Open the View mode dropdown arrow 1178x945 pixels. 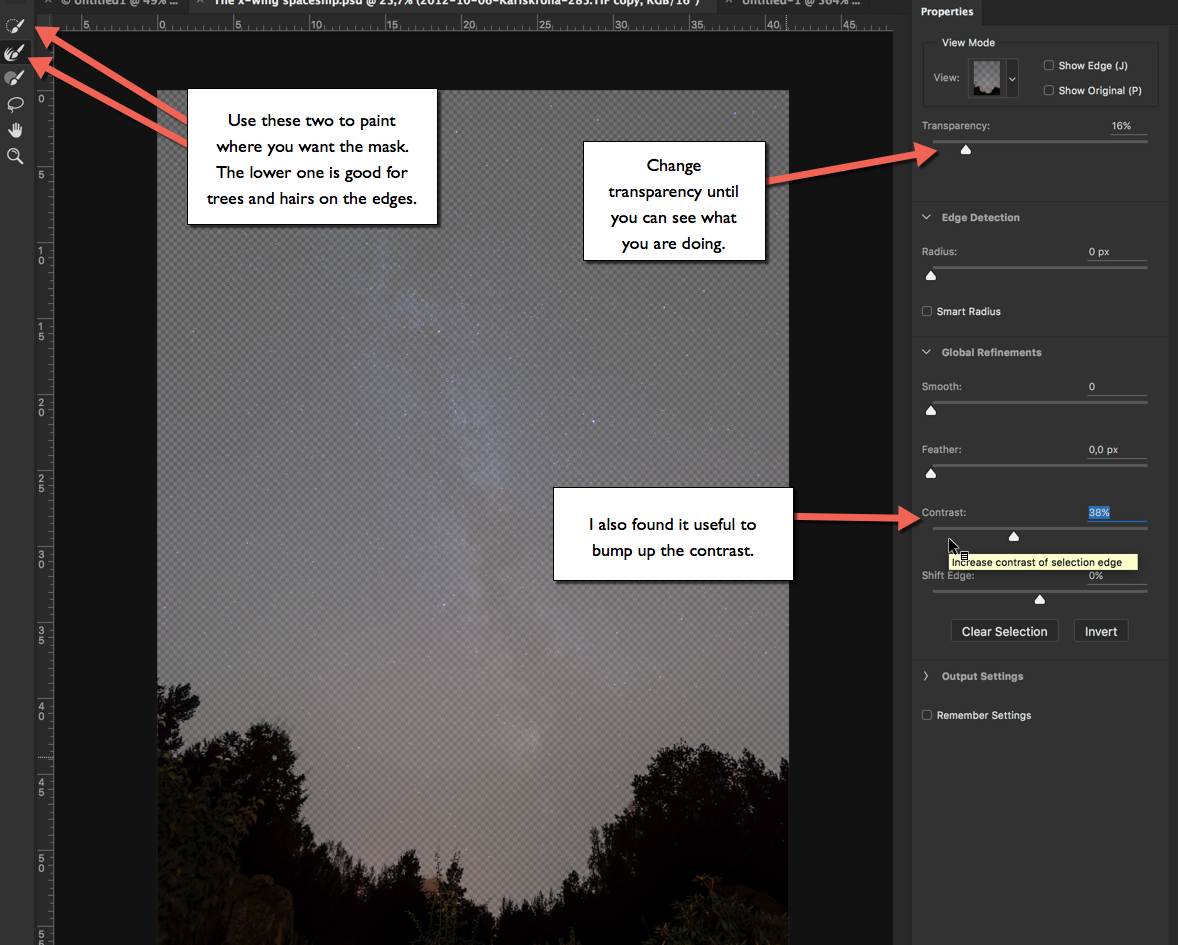(1012, 78)
